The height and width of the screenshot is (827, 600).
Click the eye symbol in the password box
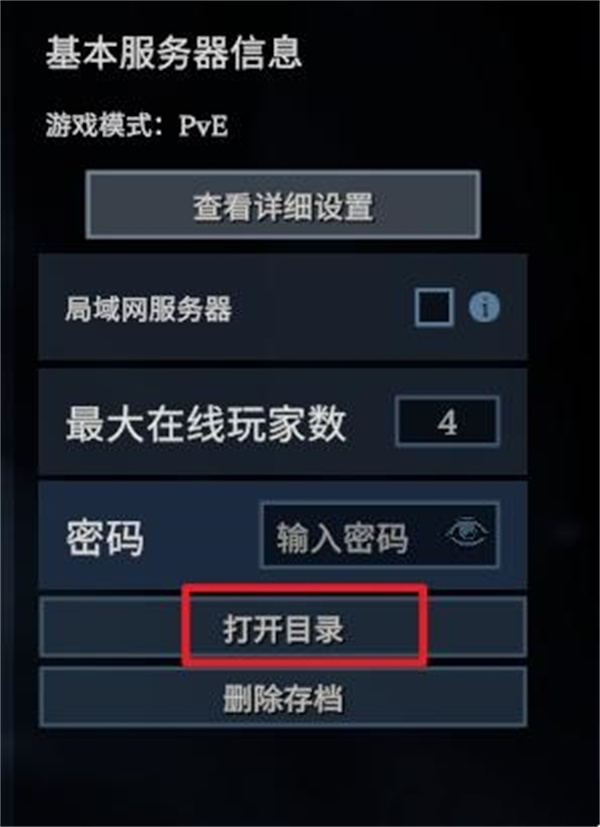(467, 533)
